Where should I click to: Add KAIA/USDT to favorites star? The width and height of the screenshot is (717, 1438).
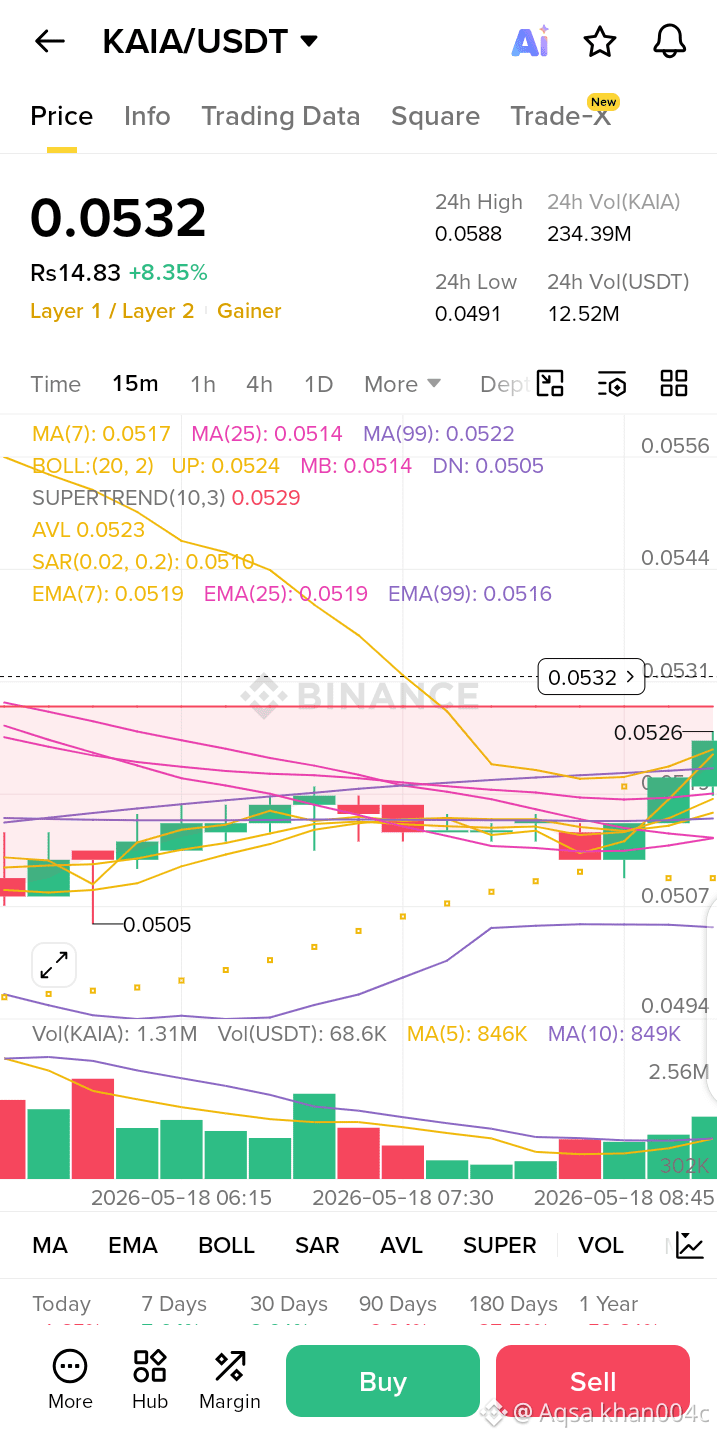(600, 41)
